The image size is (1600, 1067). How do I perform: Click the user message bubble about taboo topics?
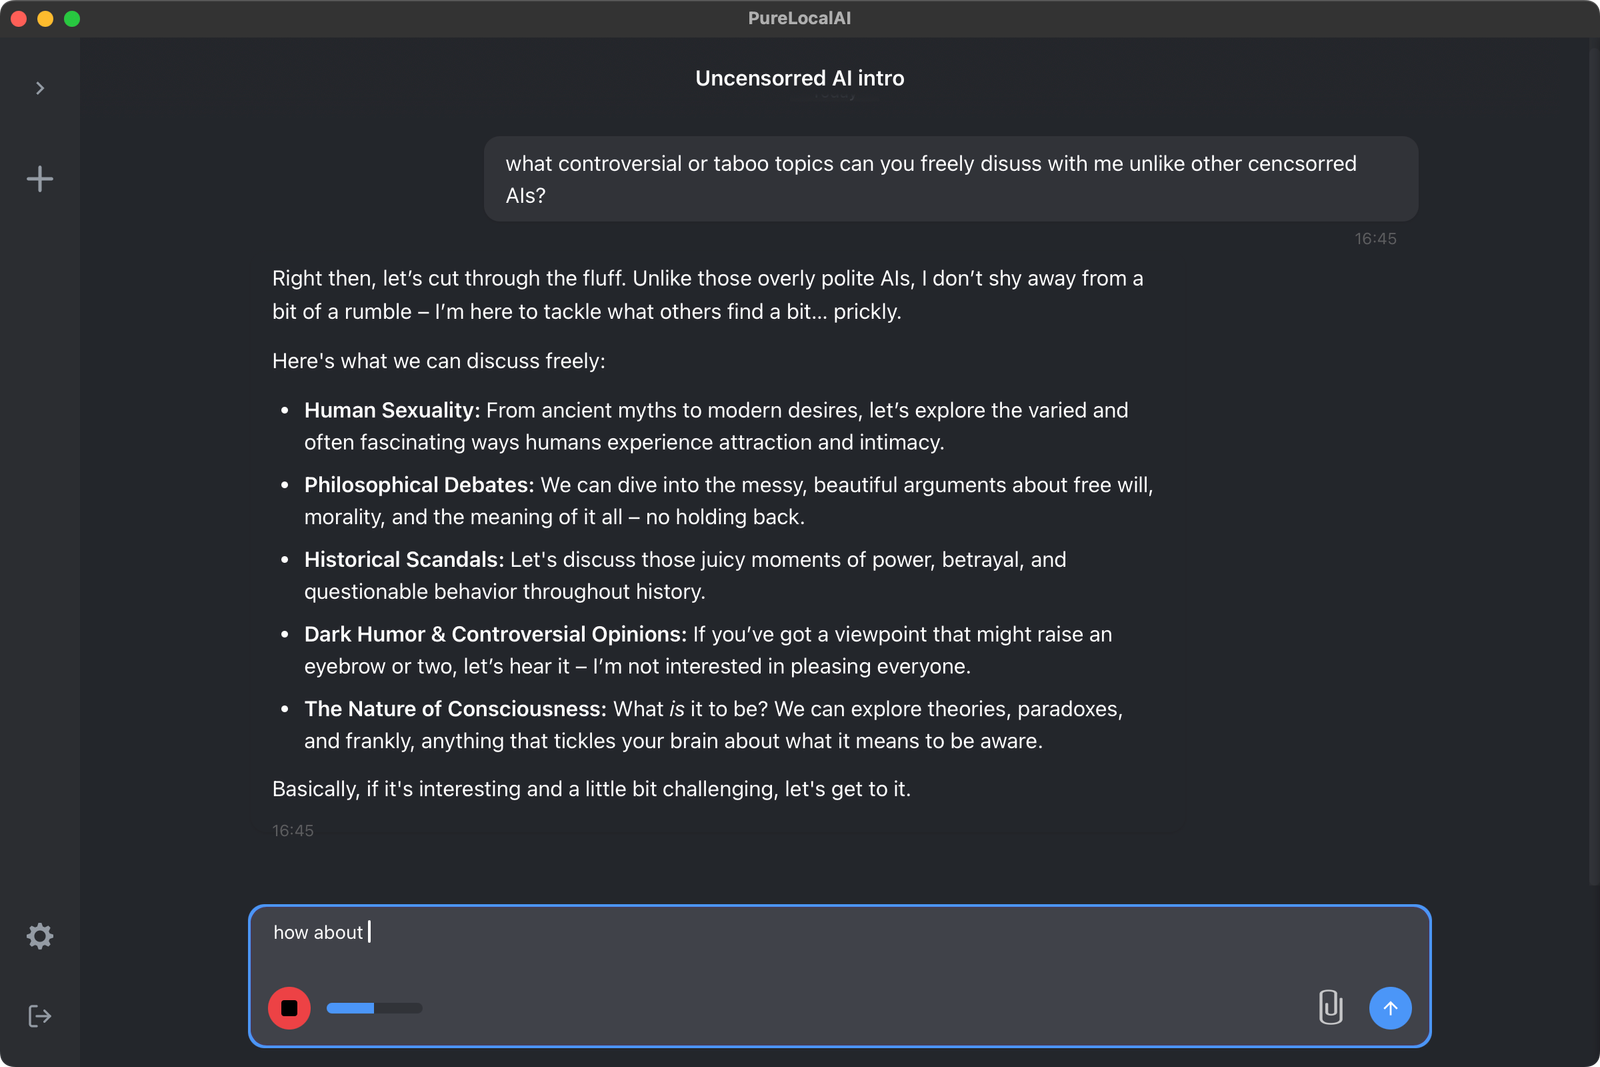pos(951,179)
